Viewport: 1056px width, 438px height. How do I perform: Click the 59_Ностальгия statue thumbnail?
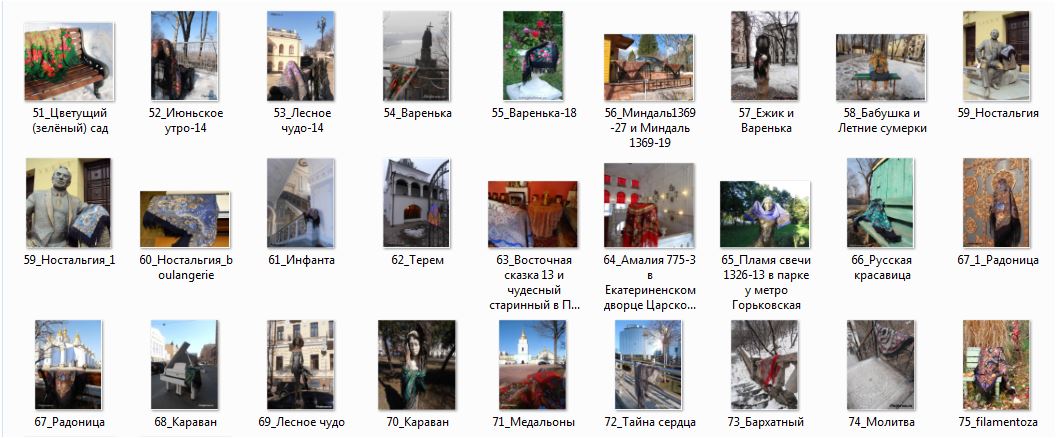click(996, 55)
